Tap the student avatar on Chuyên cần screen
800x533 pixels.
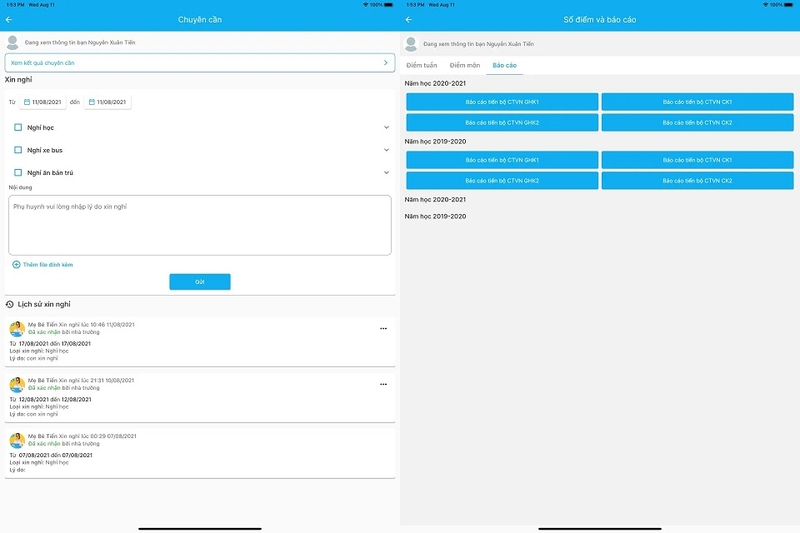[13, 42]
